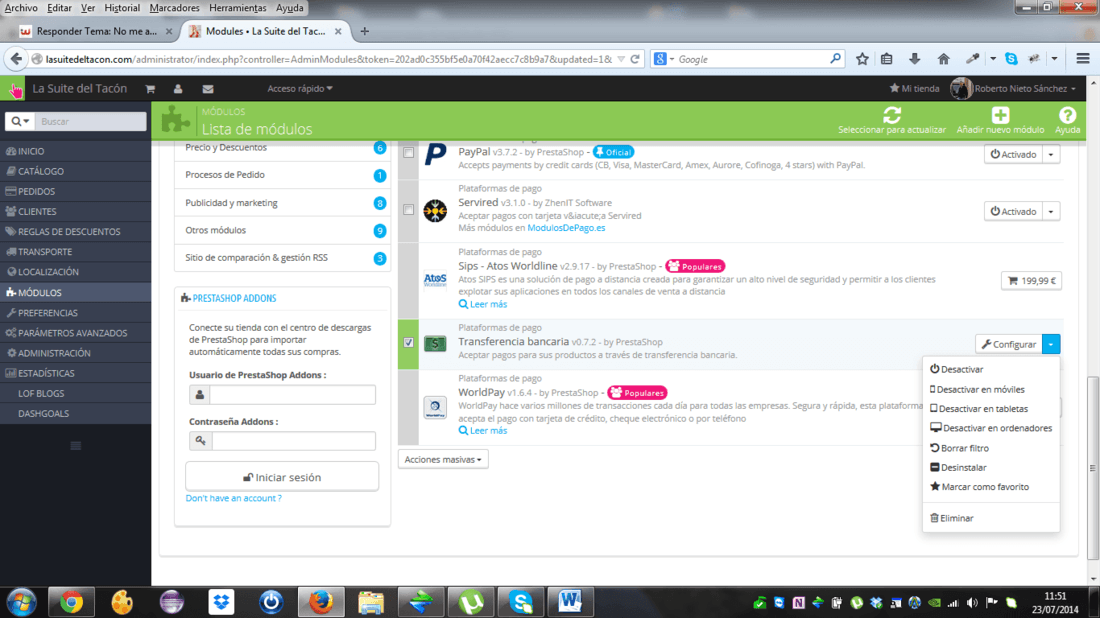This screenshot has height=618, width=1100.
Task: Open a new browser tab
Action: [x=364, y=31]
